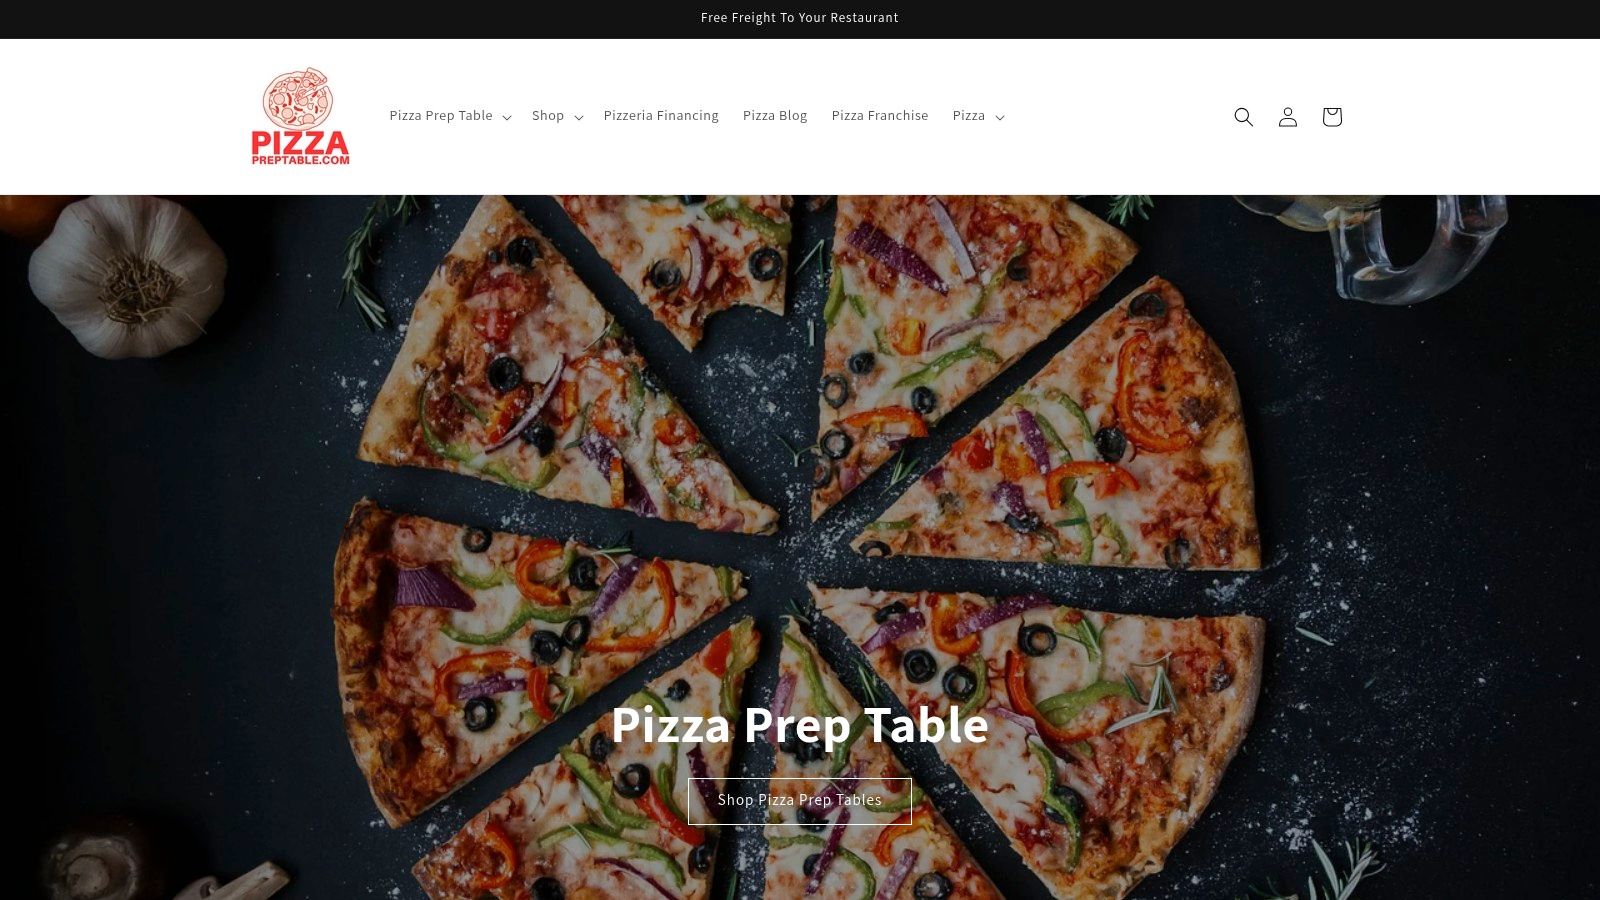Visit the Pizza Blog link
Viewport: 1600px width, 900px height.
[775, 116]
